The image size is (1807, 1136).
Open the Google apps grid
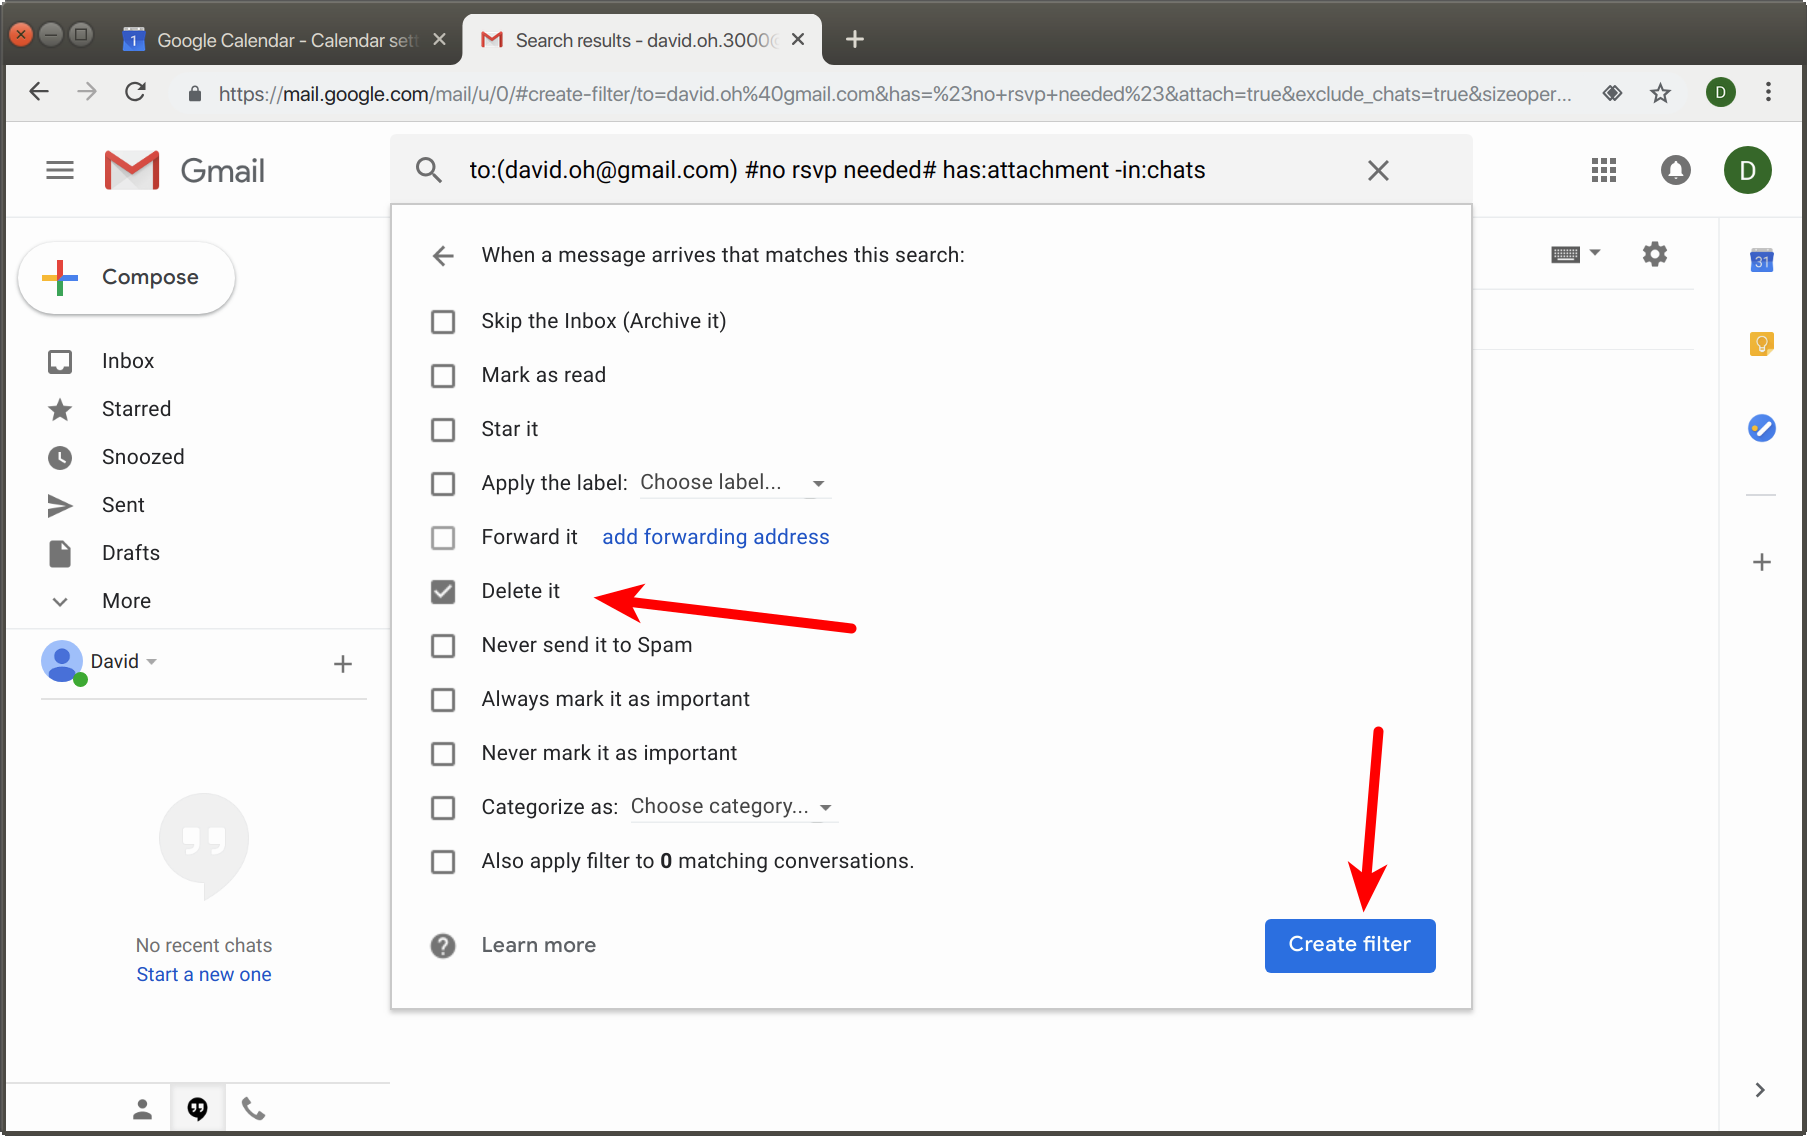[1604, 170]
